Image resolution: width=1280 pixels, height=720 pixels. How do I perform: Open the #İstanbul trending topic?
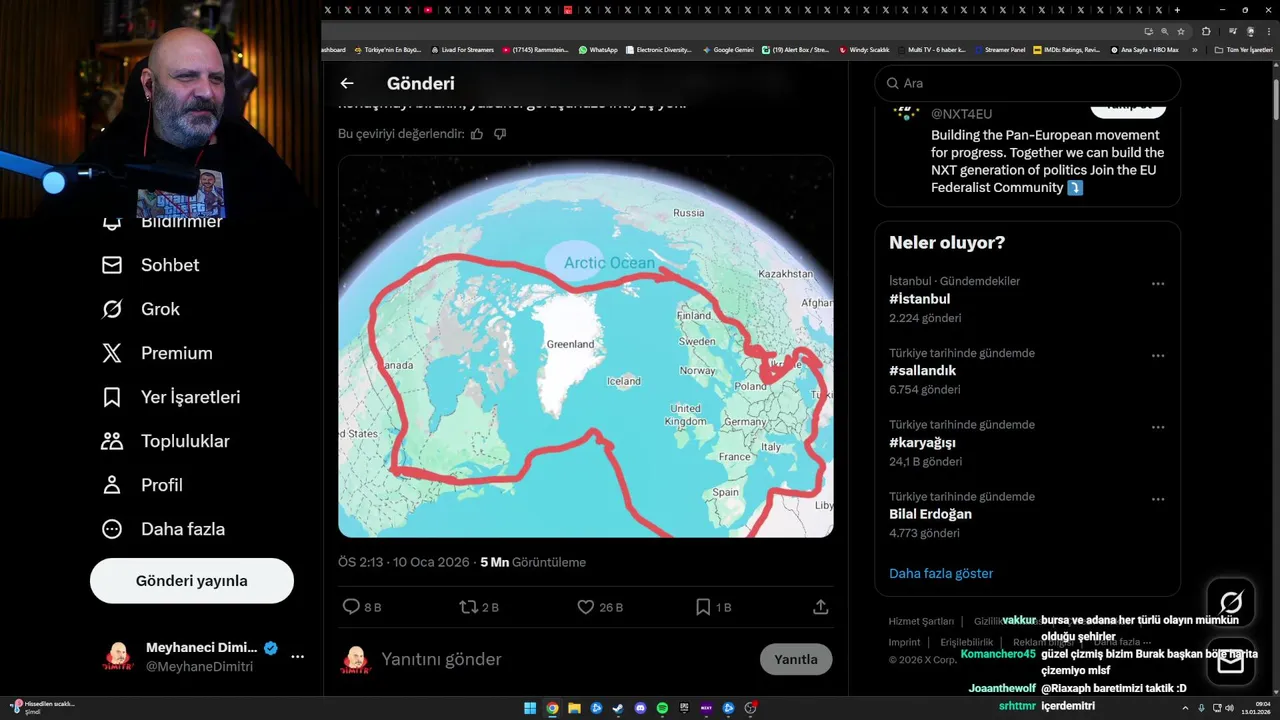click(920, 299)
